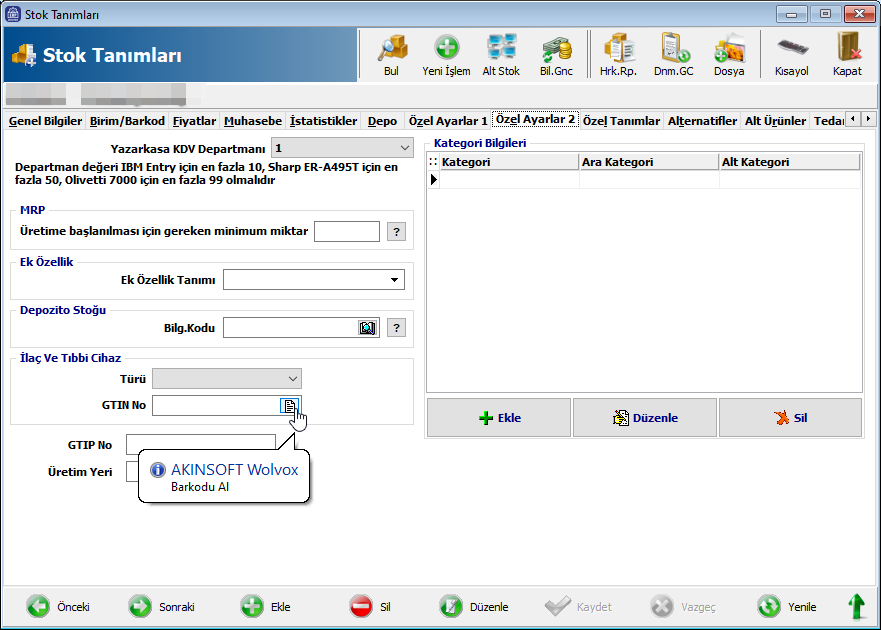This screenshot has height=630, width=881.
Task: Open the Fiyatlar tab
Action: tap(194, 121)
